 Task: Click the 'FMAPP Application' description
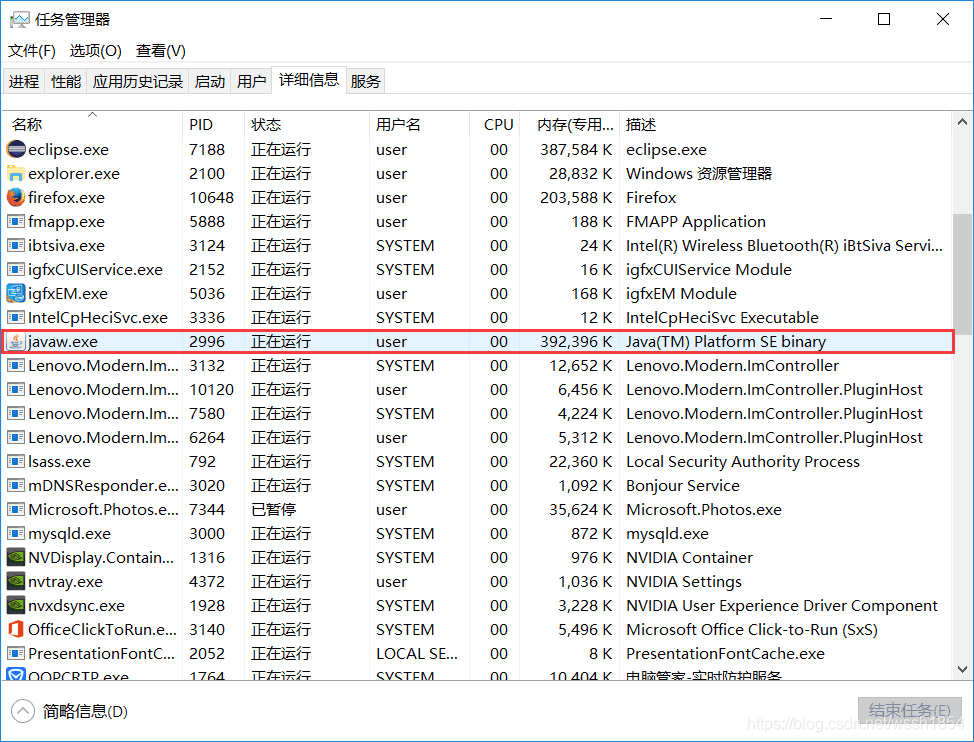click(x=696, y=222)
